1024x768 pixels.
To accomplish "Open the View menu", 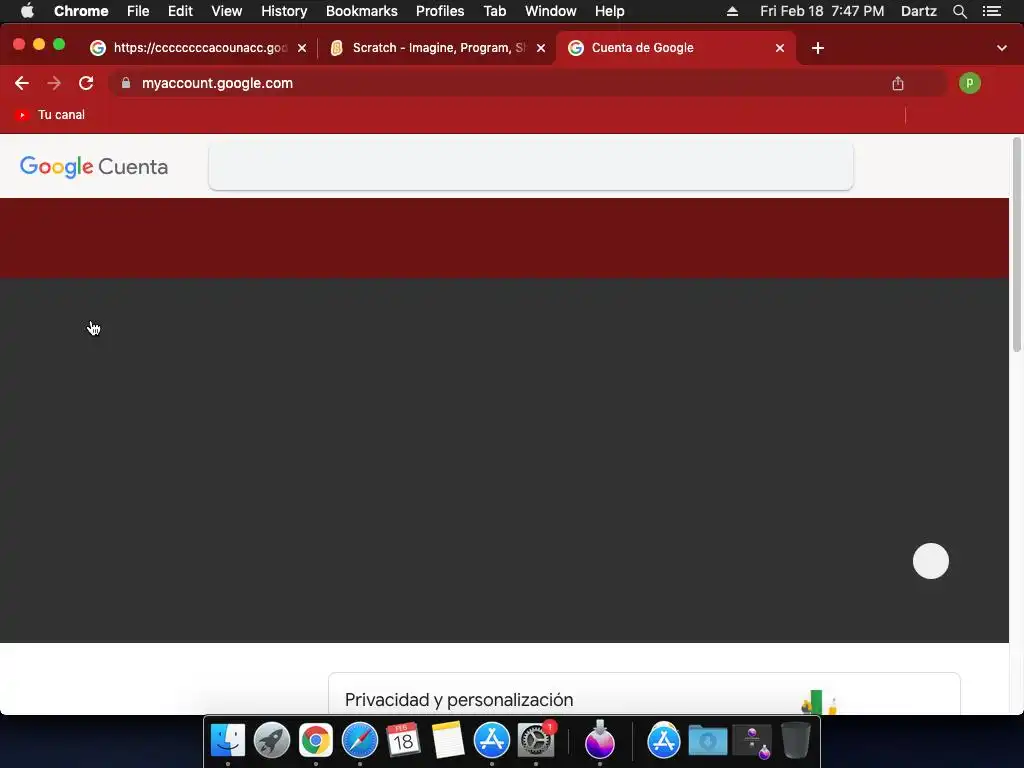I will coord(227,11).
